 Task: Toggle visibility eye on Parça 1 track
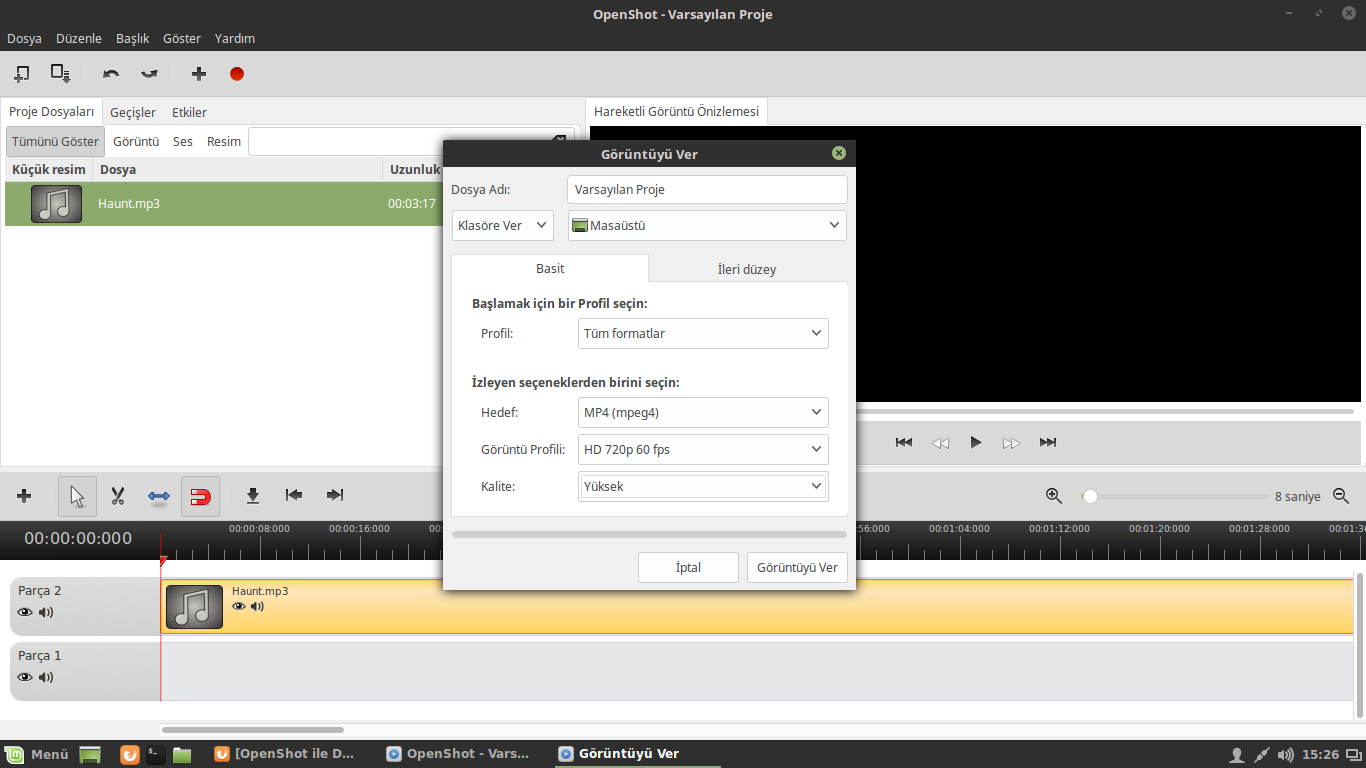pos(25,677)
